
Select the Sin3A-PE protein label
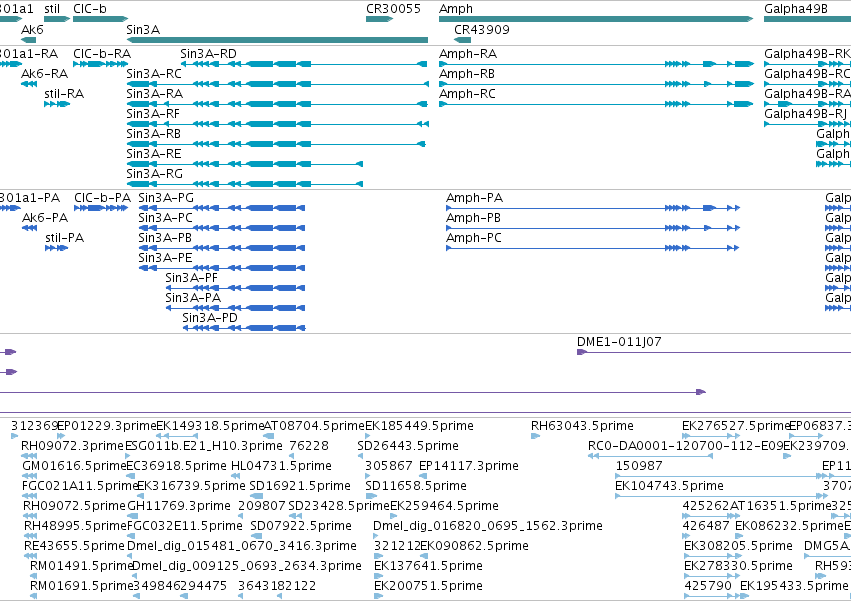tap(165, 258)
